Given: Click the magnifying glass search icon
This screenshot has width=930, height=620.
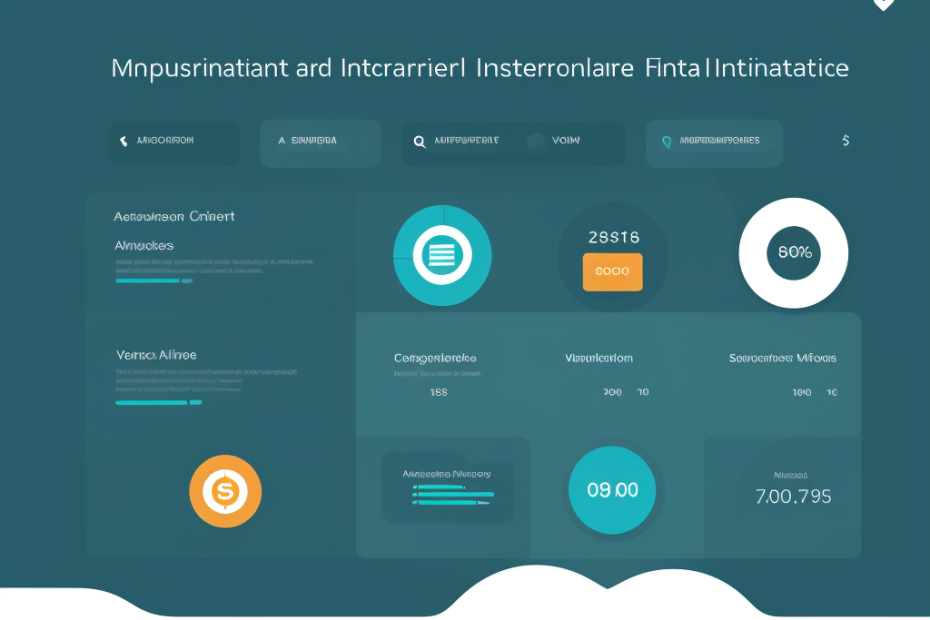Looking at the screenshot, I should (x=420, y=142).
